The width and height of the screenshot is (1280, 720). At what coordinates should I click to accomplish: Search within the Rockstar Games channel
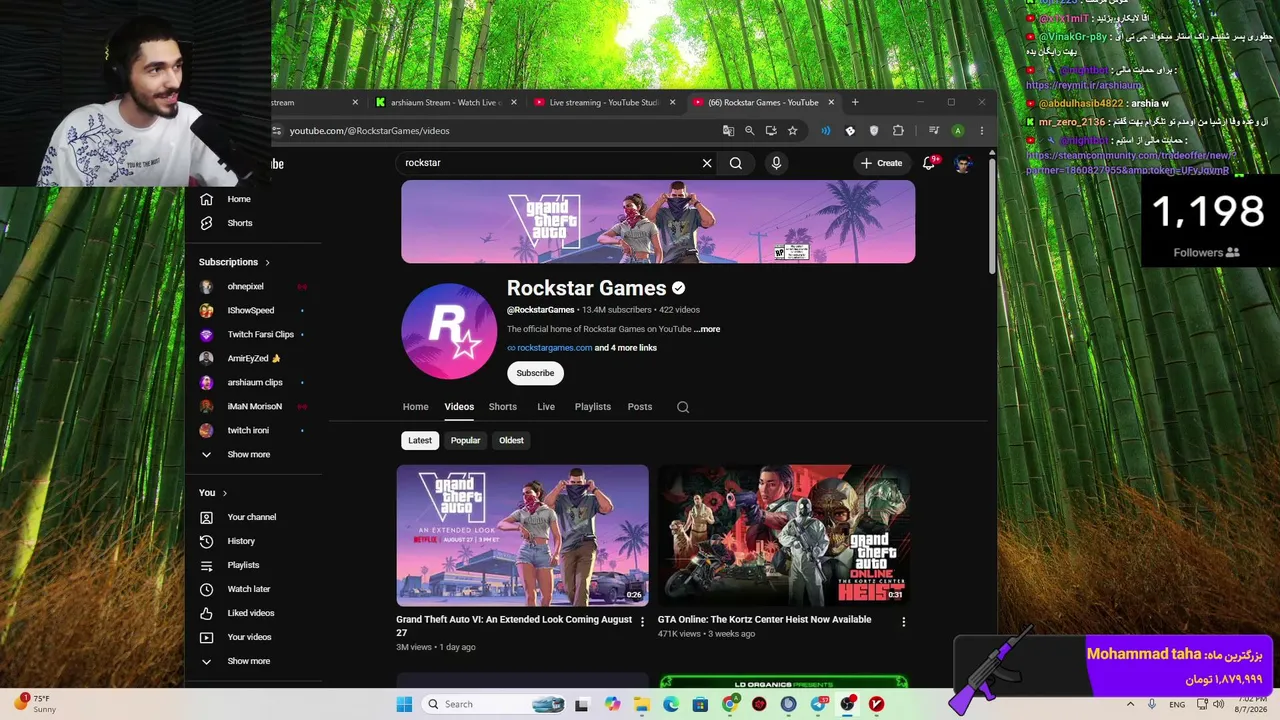(x=683, y=407)
